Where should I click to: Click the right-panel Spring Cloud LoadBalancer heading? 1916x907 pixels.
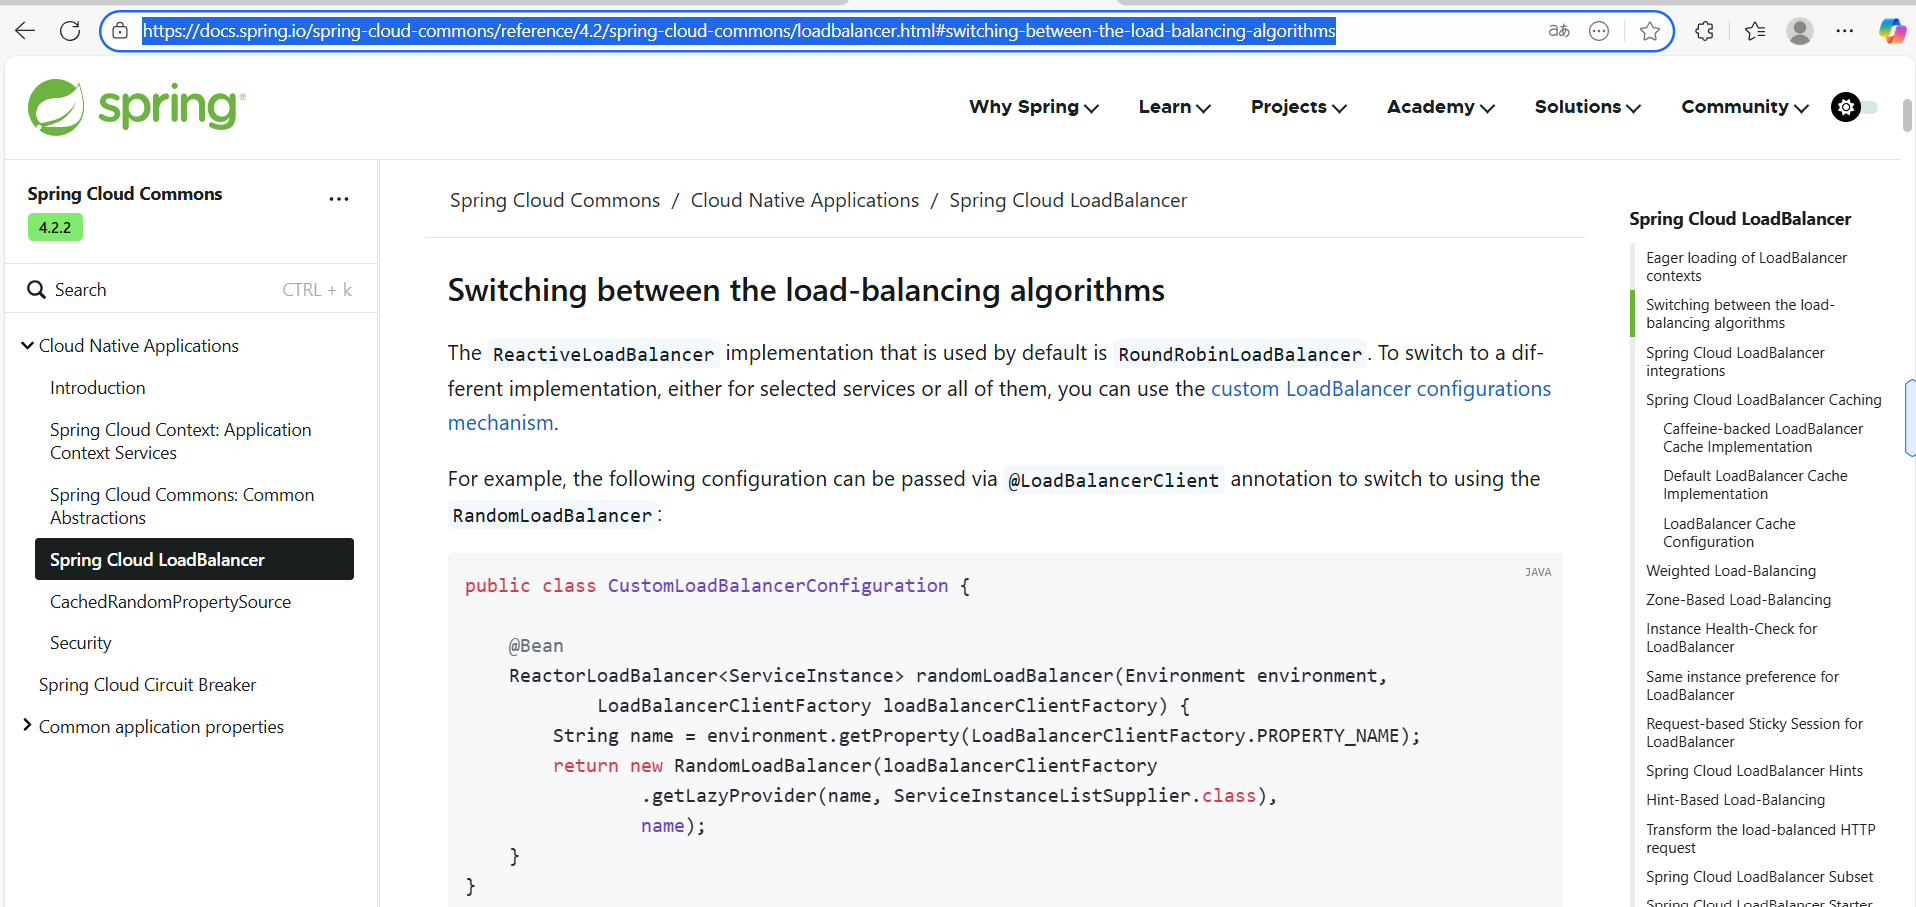tap(1740, 219)
